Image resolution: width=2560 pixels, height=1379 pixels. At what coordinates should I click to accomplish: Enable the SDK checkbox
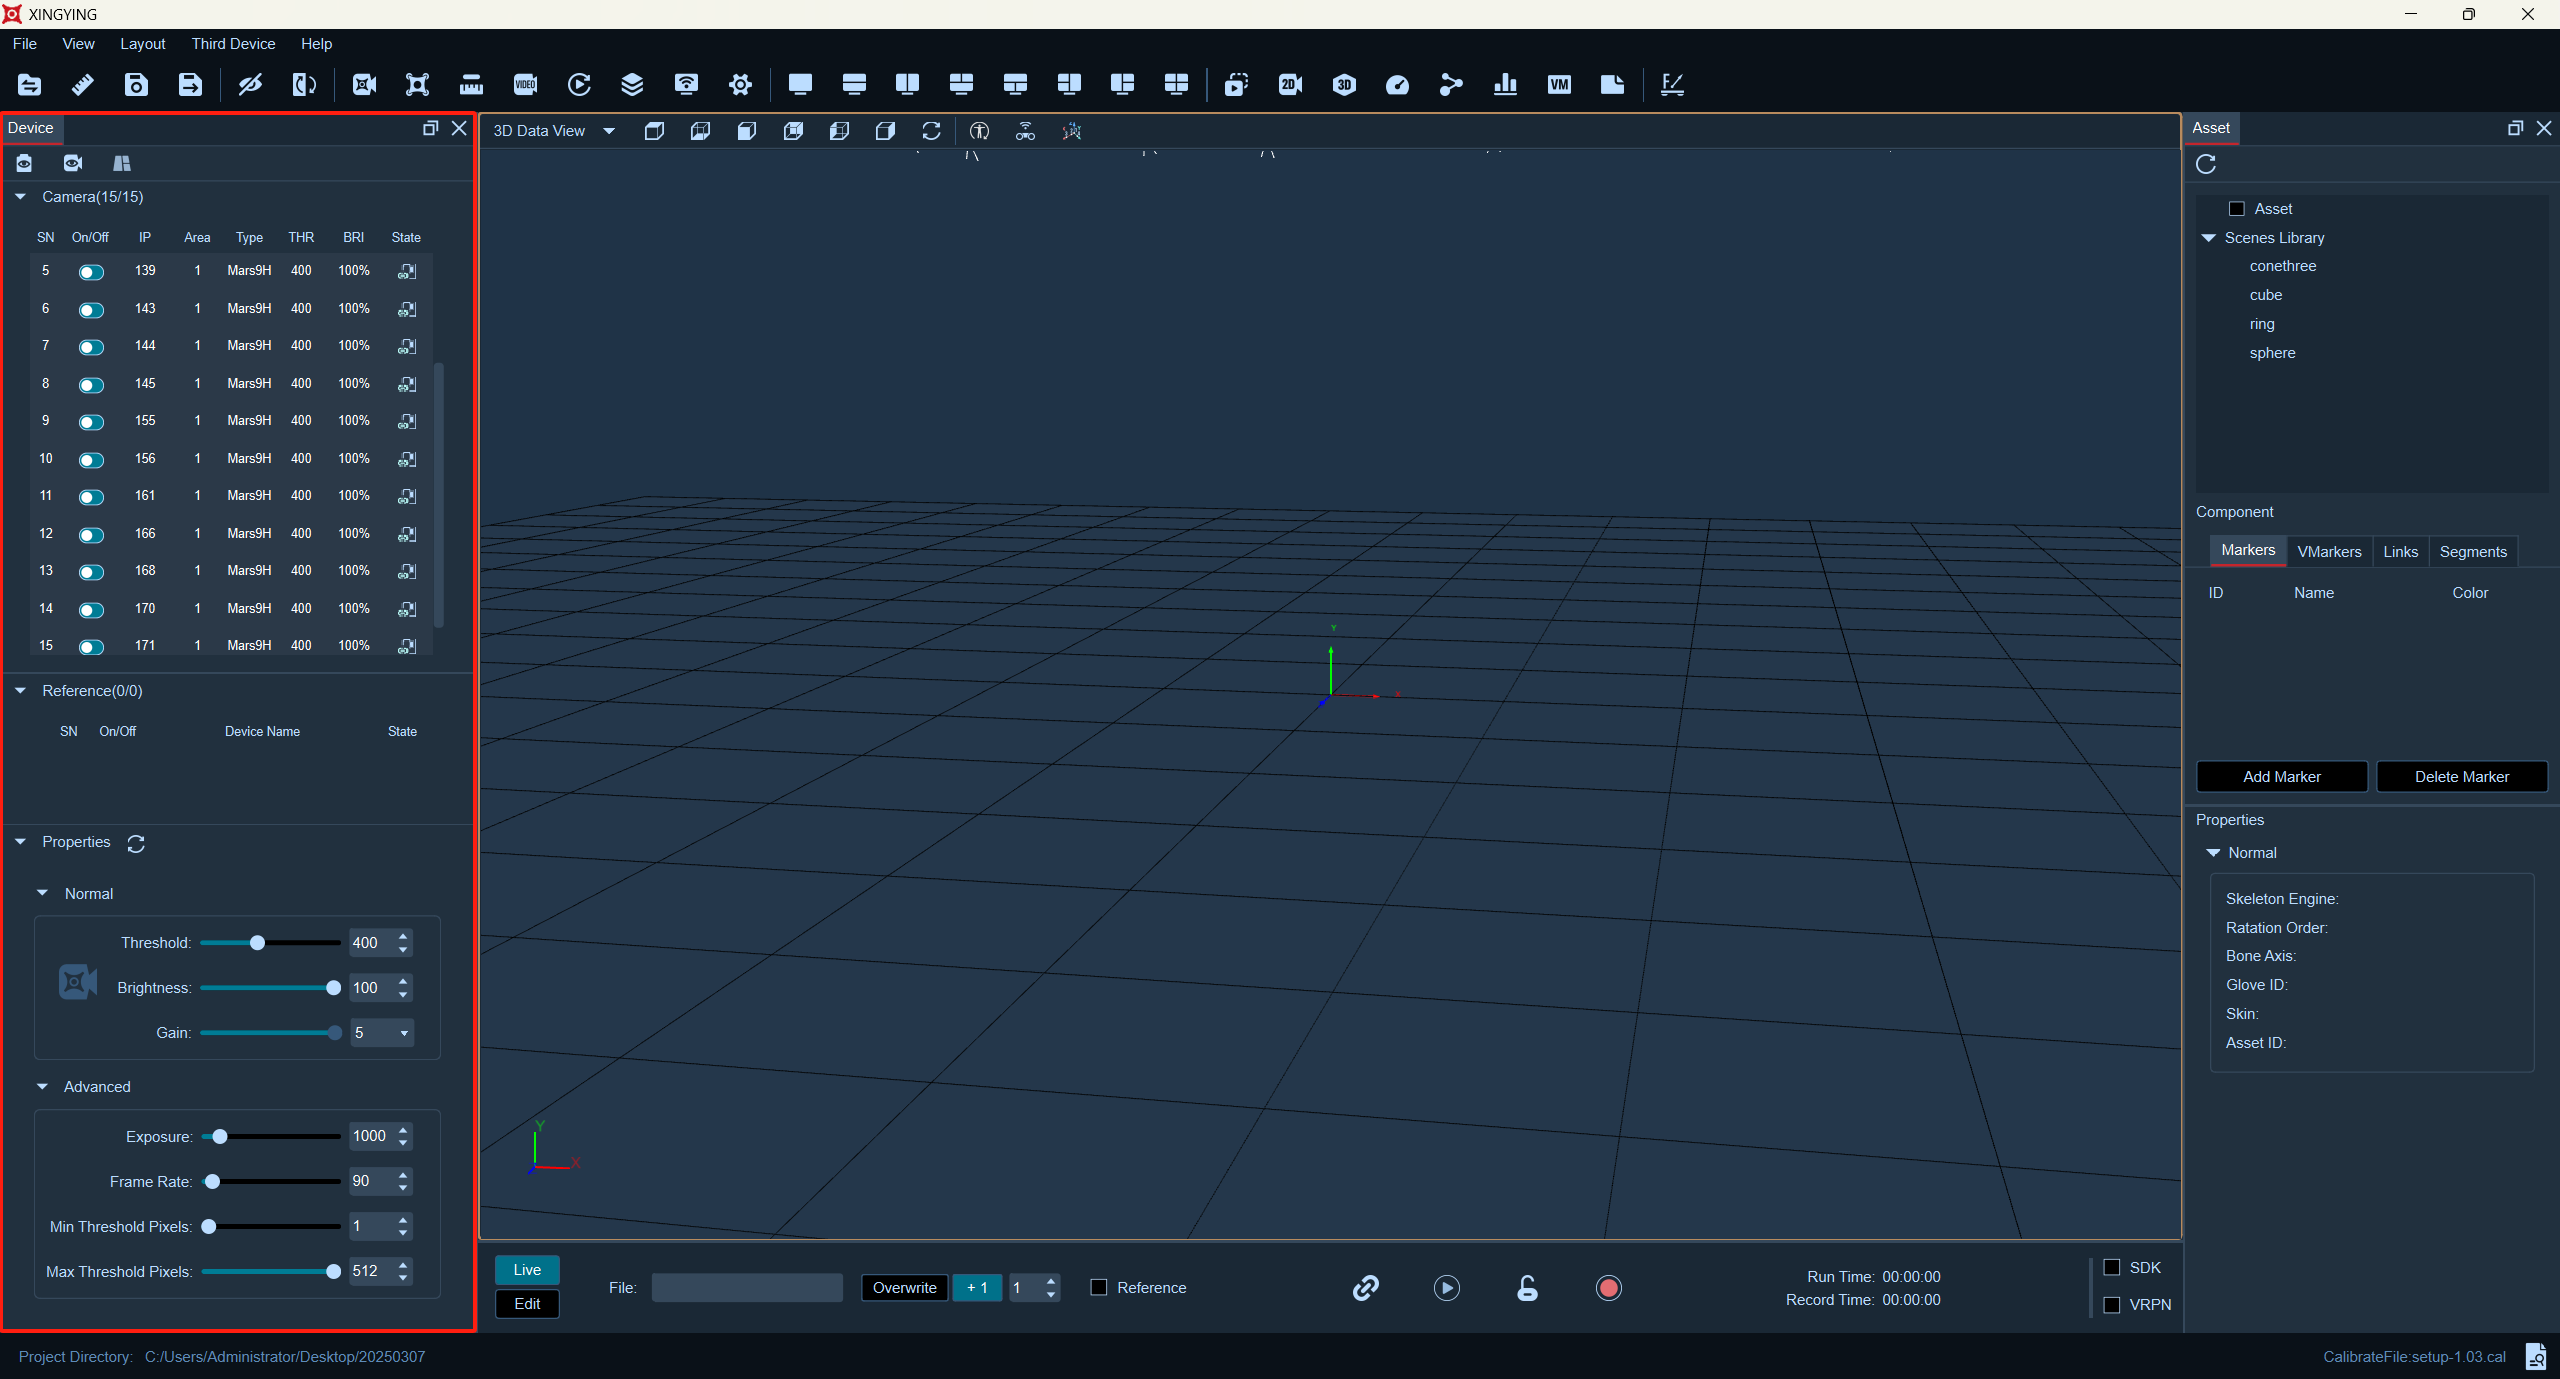coord(2112,1267)
